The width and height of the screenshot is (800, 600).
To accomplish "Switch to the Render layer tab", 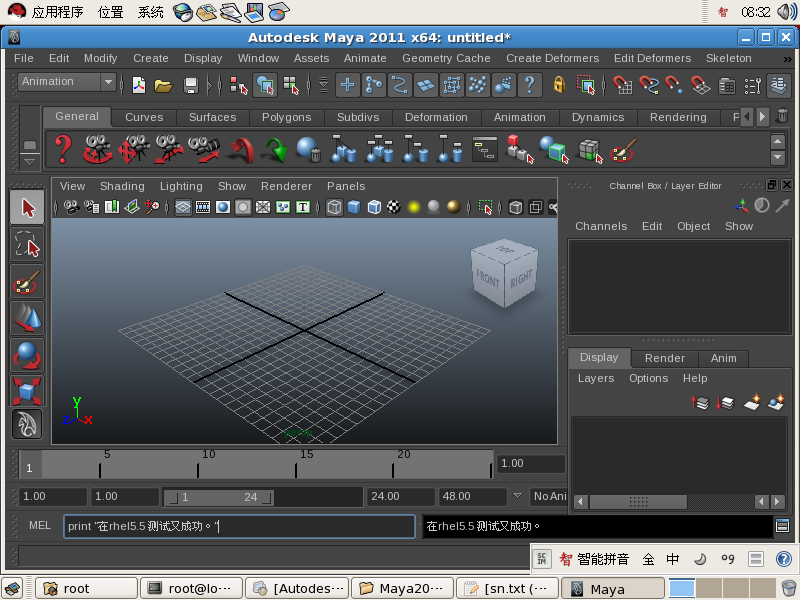I will 664,358.
